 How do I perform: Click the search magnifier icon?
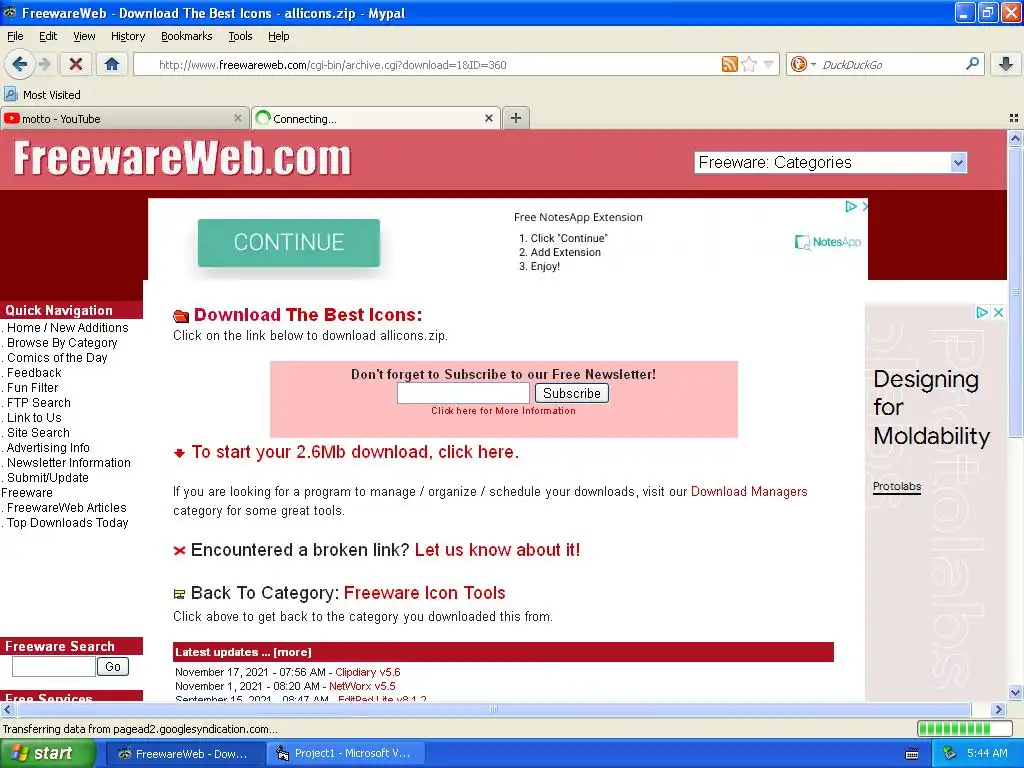click(972, 64)
